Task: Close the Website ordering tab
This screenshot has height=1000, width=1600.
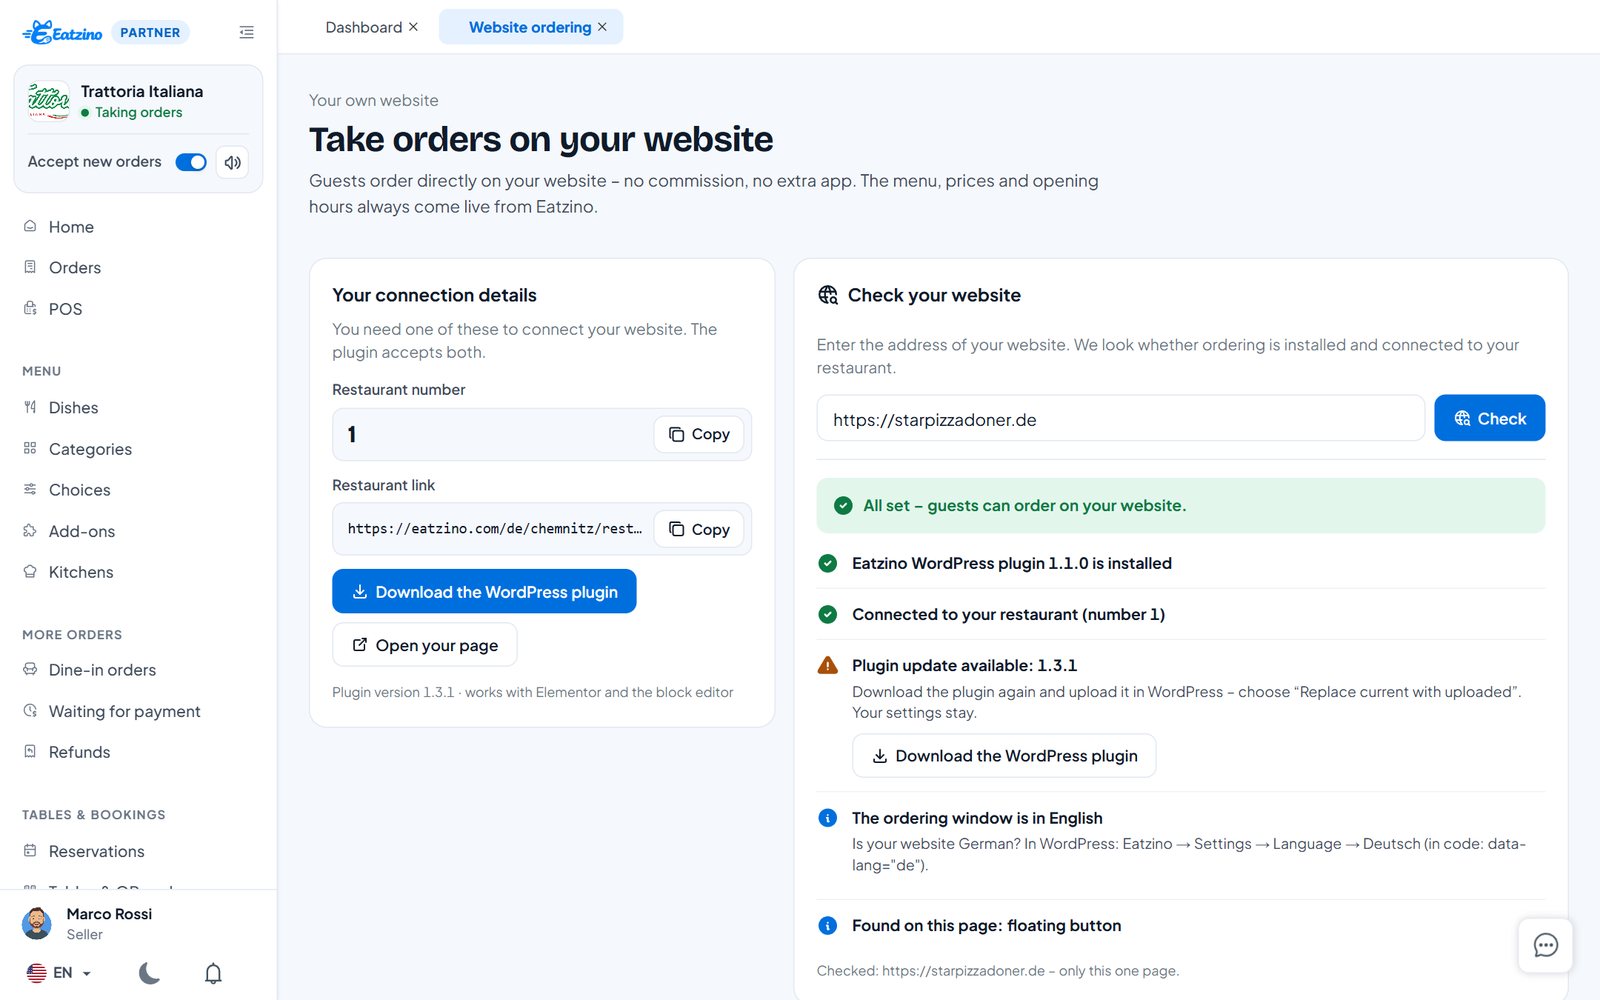Action: point(602,27)
